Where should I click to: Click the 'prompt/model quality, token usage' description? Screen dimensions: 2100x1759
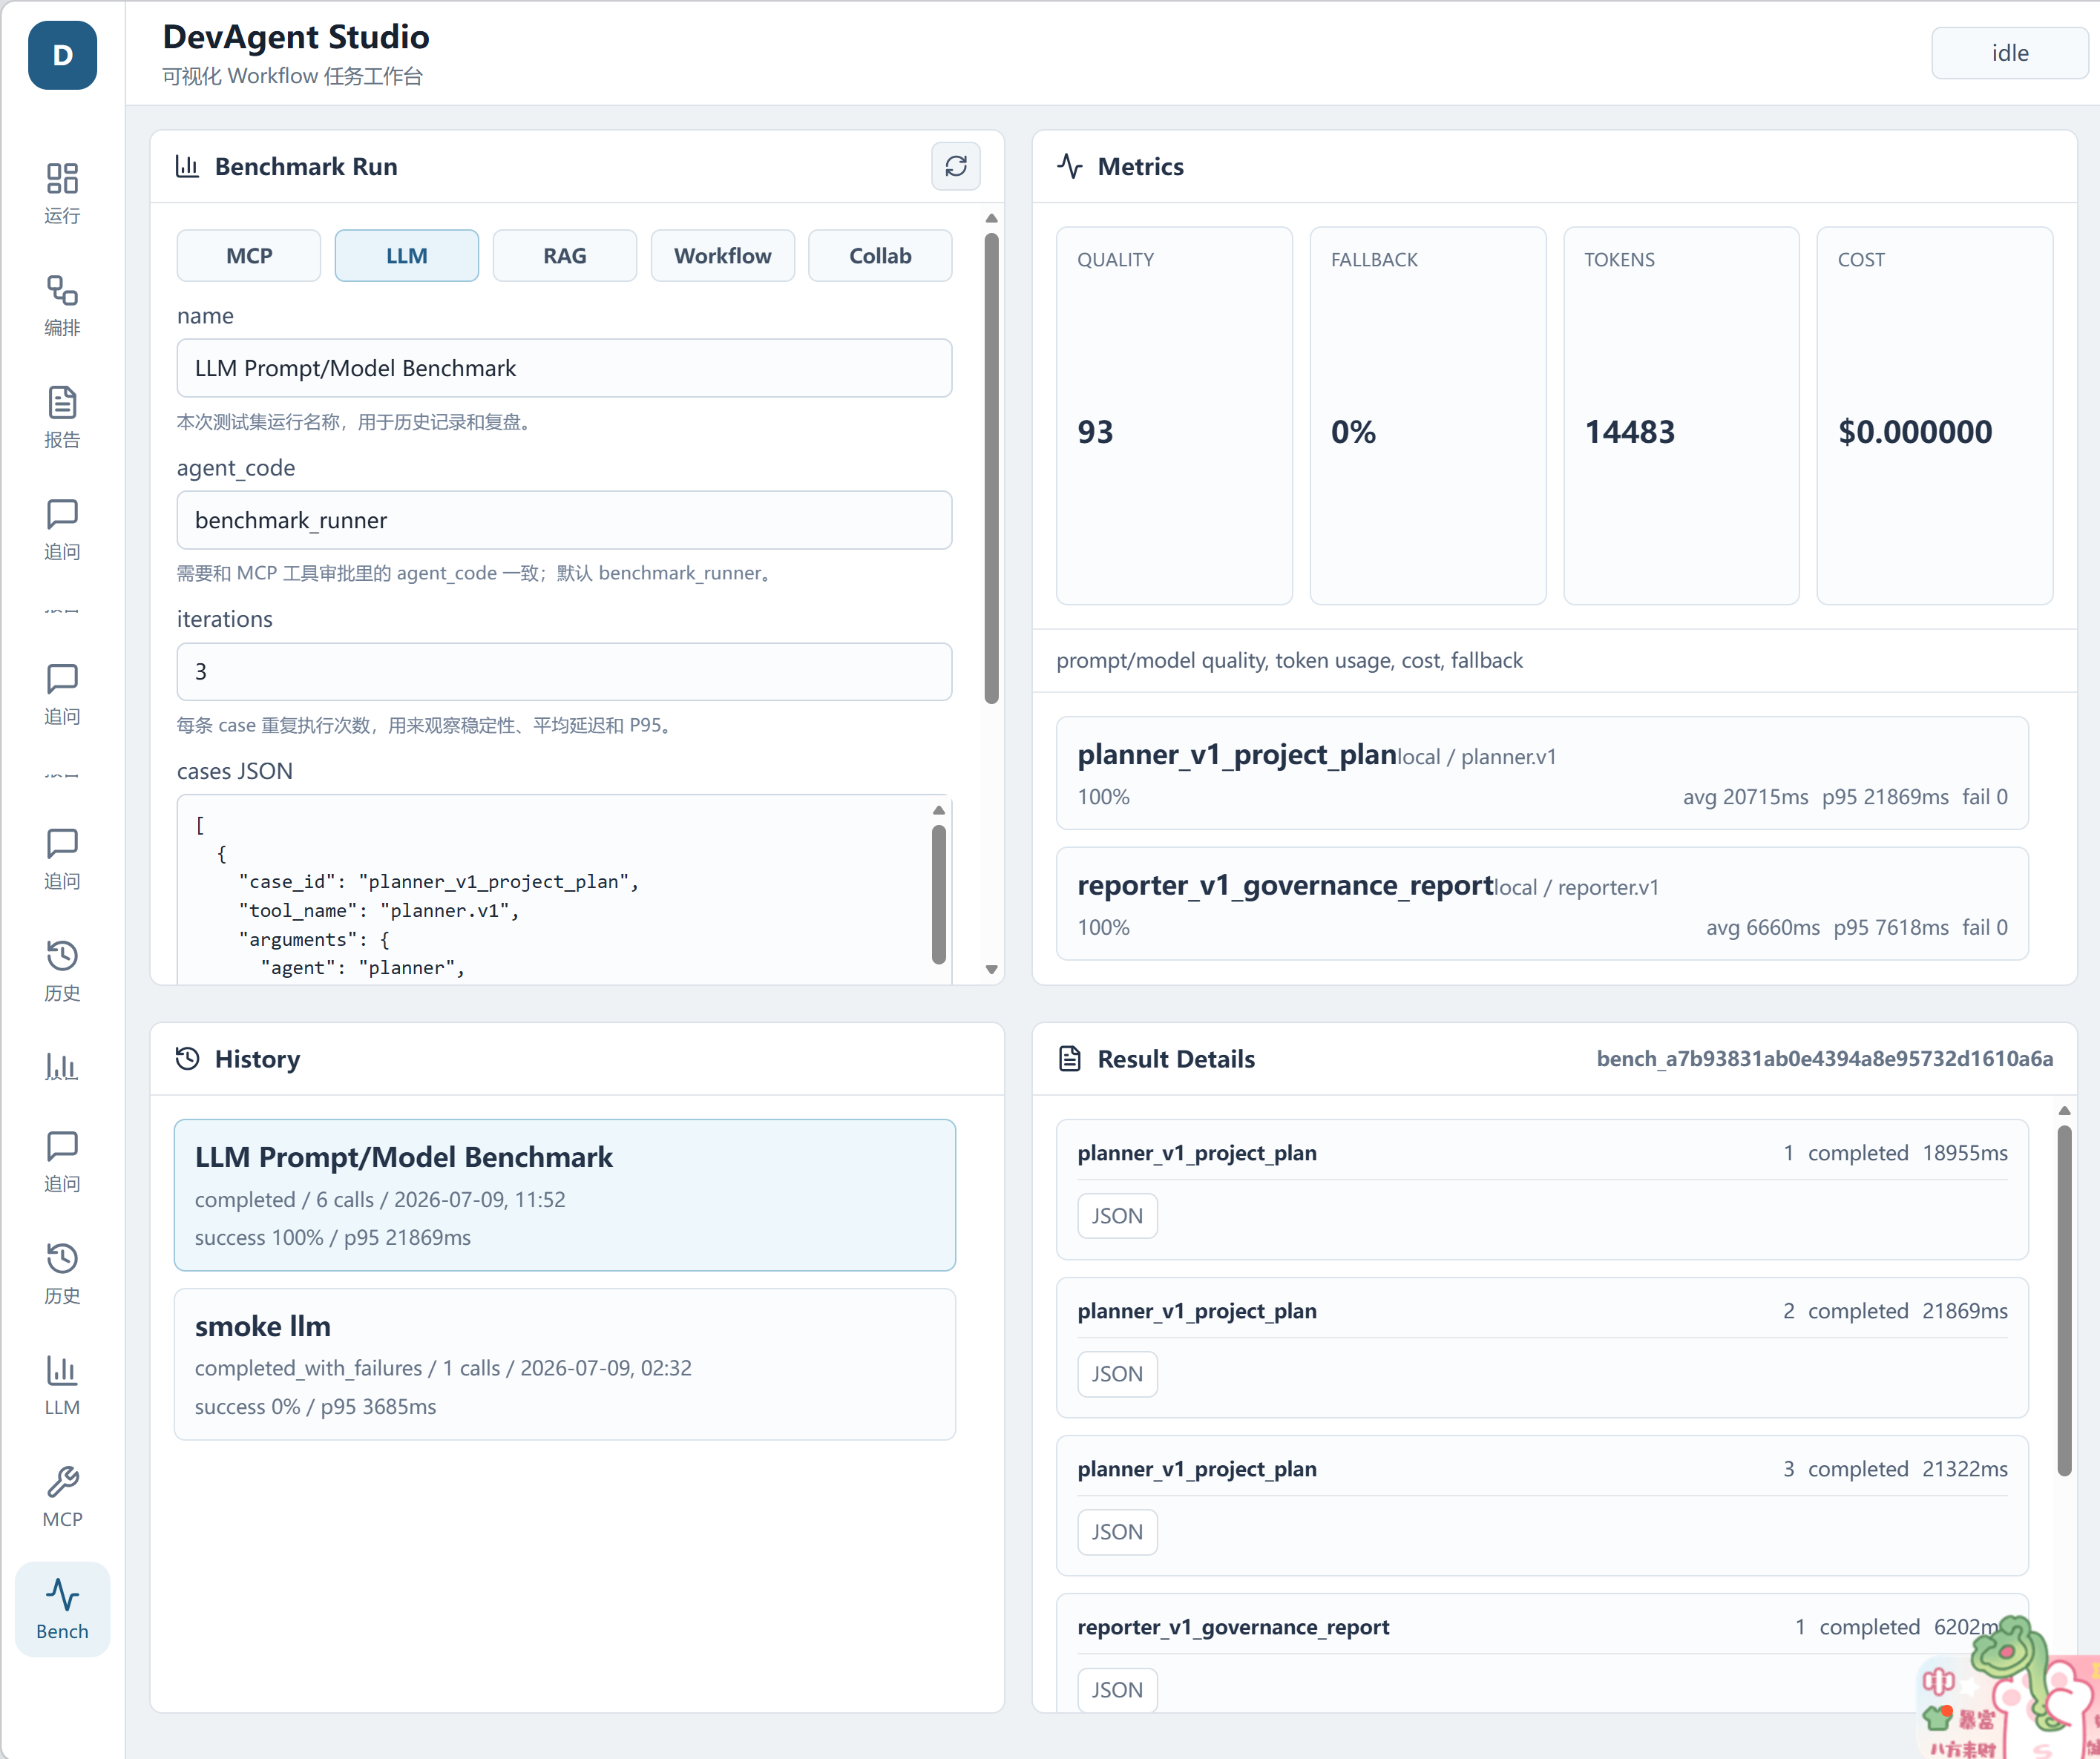pyautogui.click(x=1289, y=660)
